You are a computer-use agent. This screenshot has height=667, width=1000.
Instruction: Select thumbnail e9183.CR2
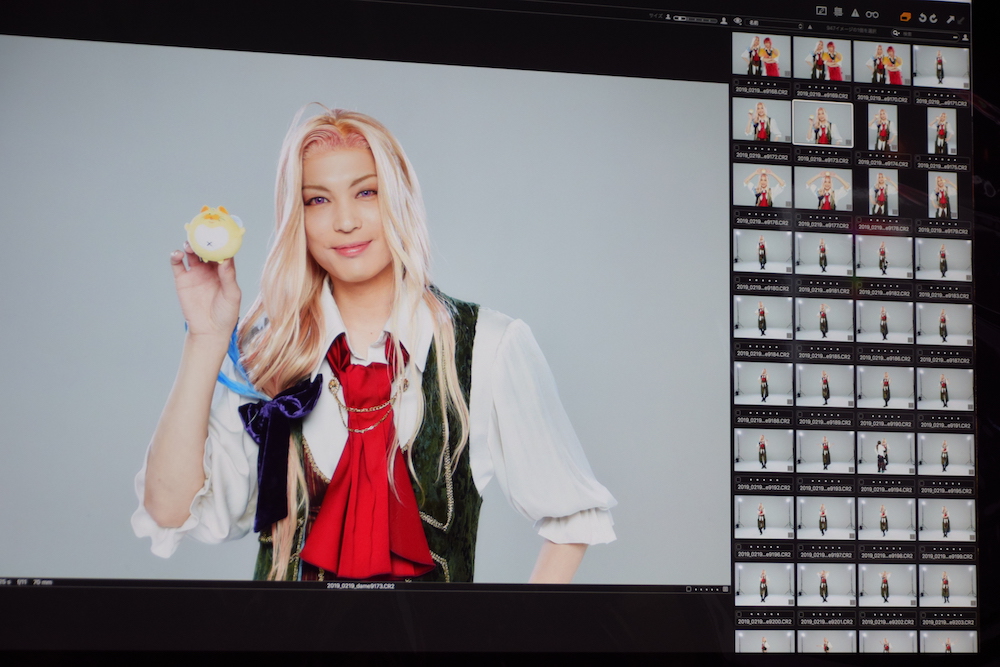pos(943,260)
